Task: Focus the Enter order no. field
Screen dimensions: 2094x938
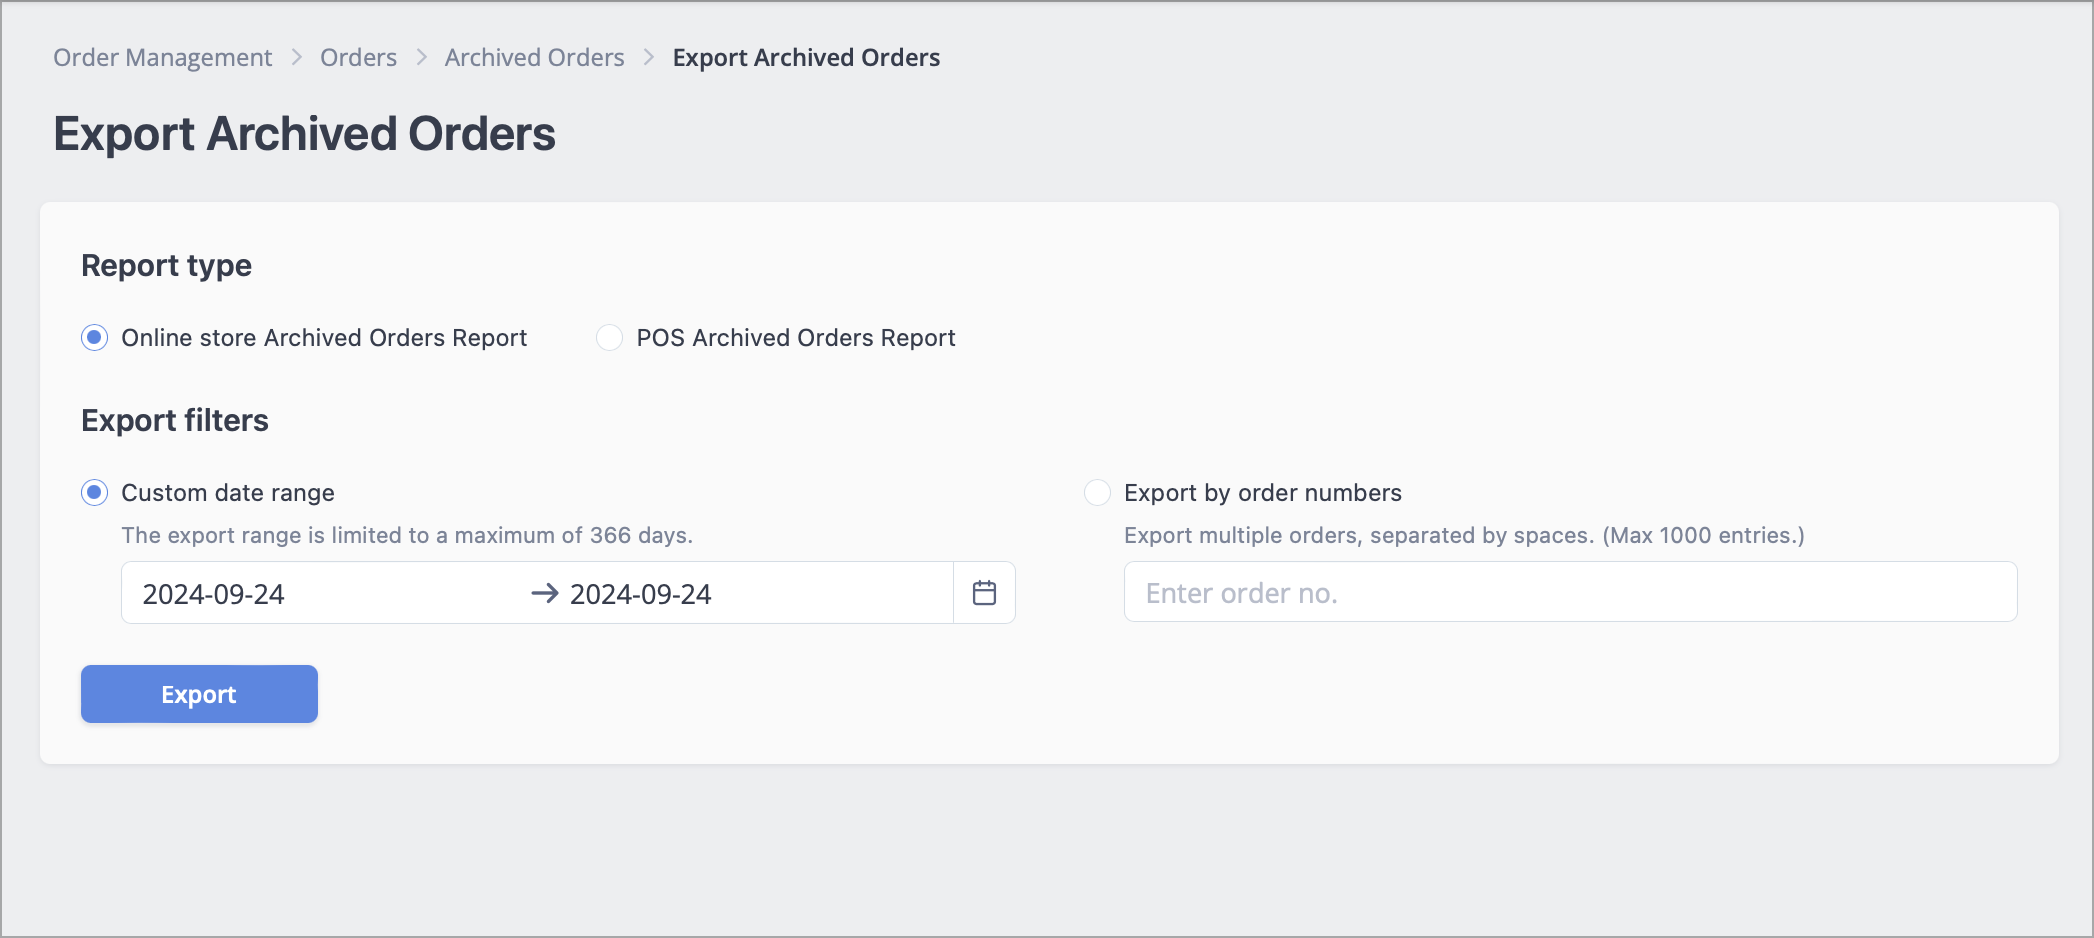Action: click(1570, 592)
